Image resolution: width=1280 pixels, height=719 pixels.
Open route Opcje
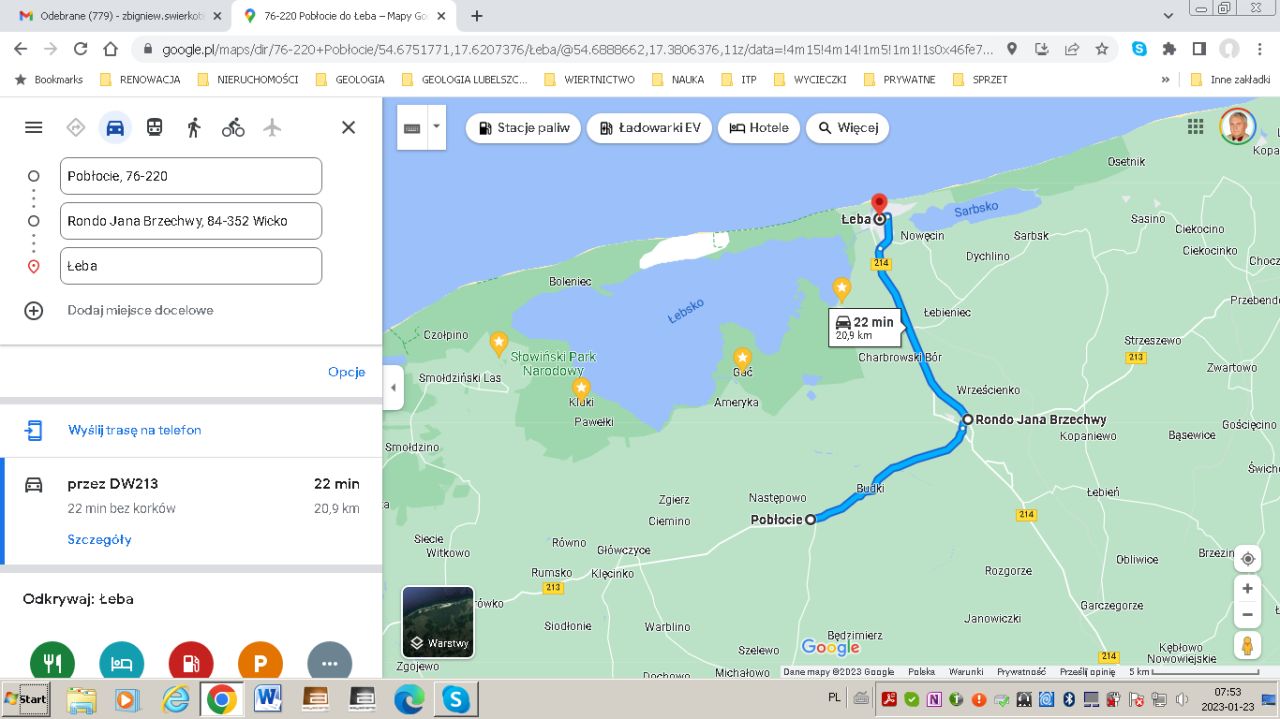346,372
